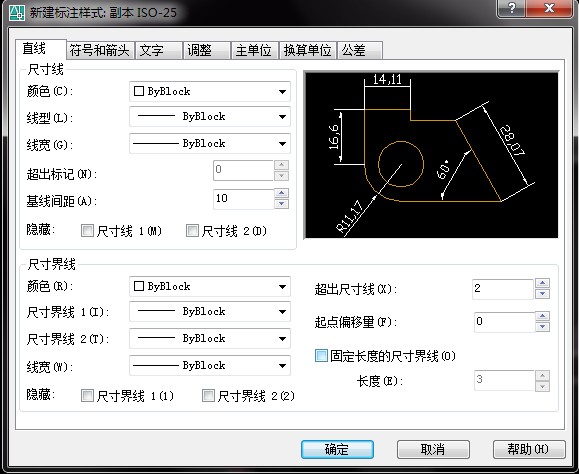
Task: Decrease 超出尺寸线 value with down arrow
Action: pos(542,294)
